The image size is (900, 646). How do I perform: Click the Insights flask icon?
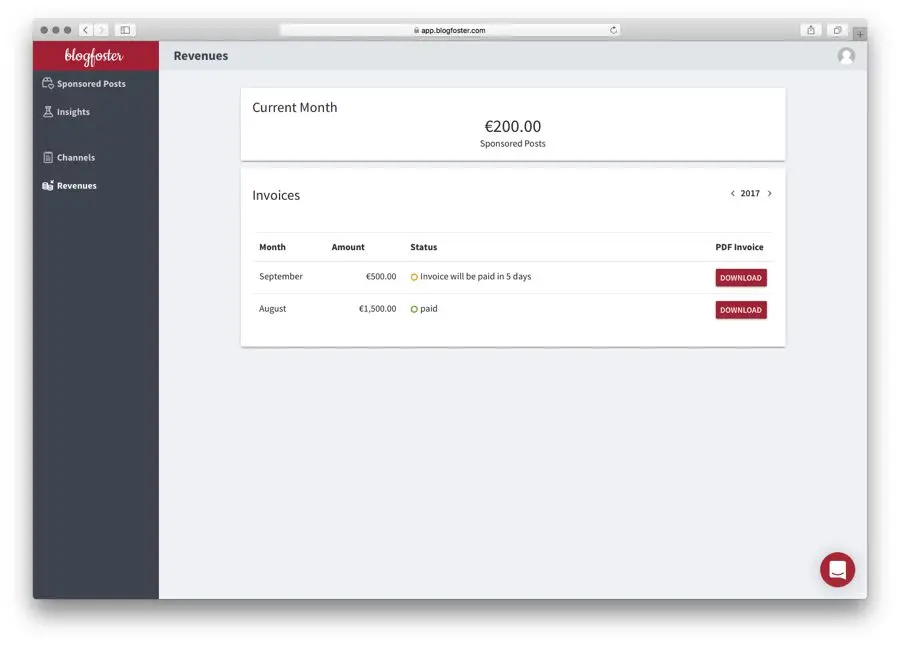[47, 112]
